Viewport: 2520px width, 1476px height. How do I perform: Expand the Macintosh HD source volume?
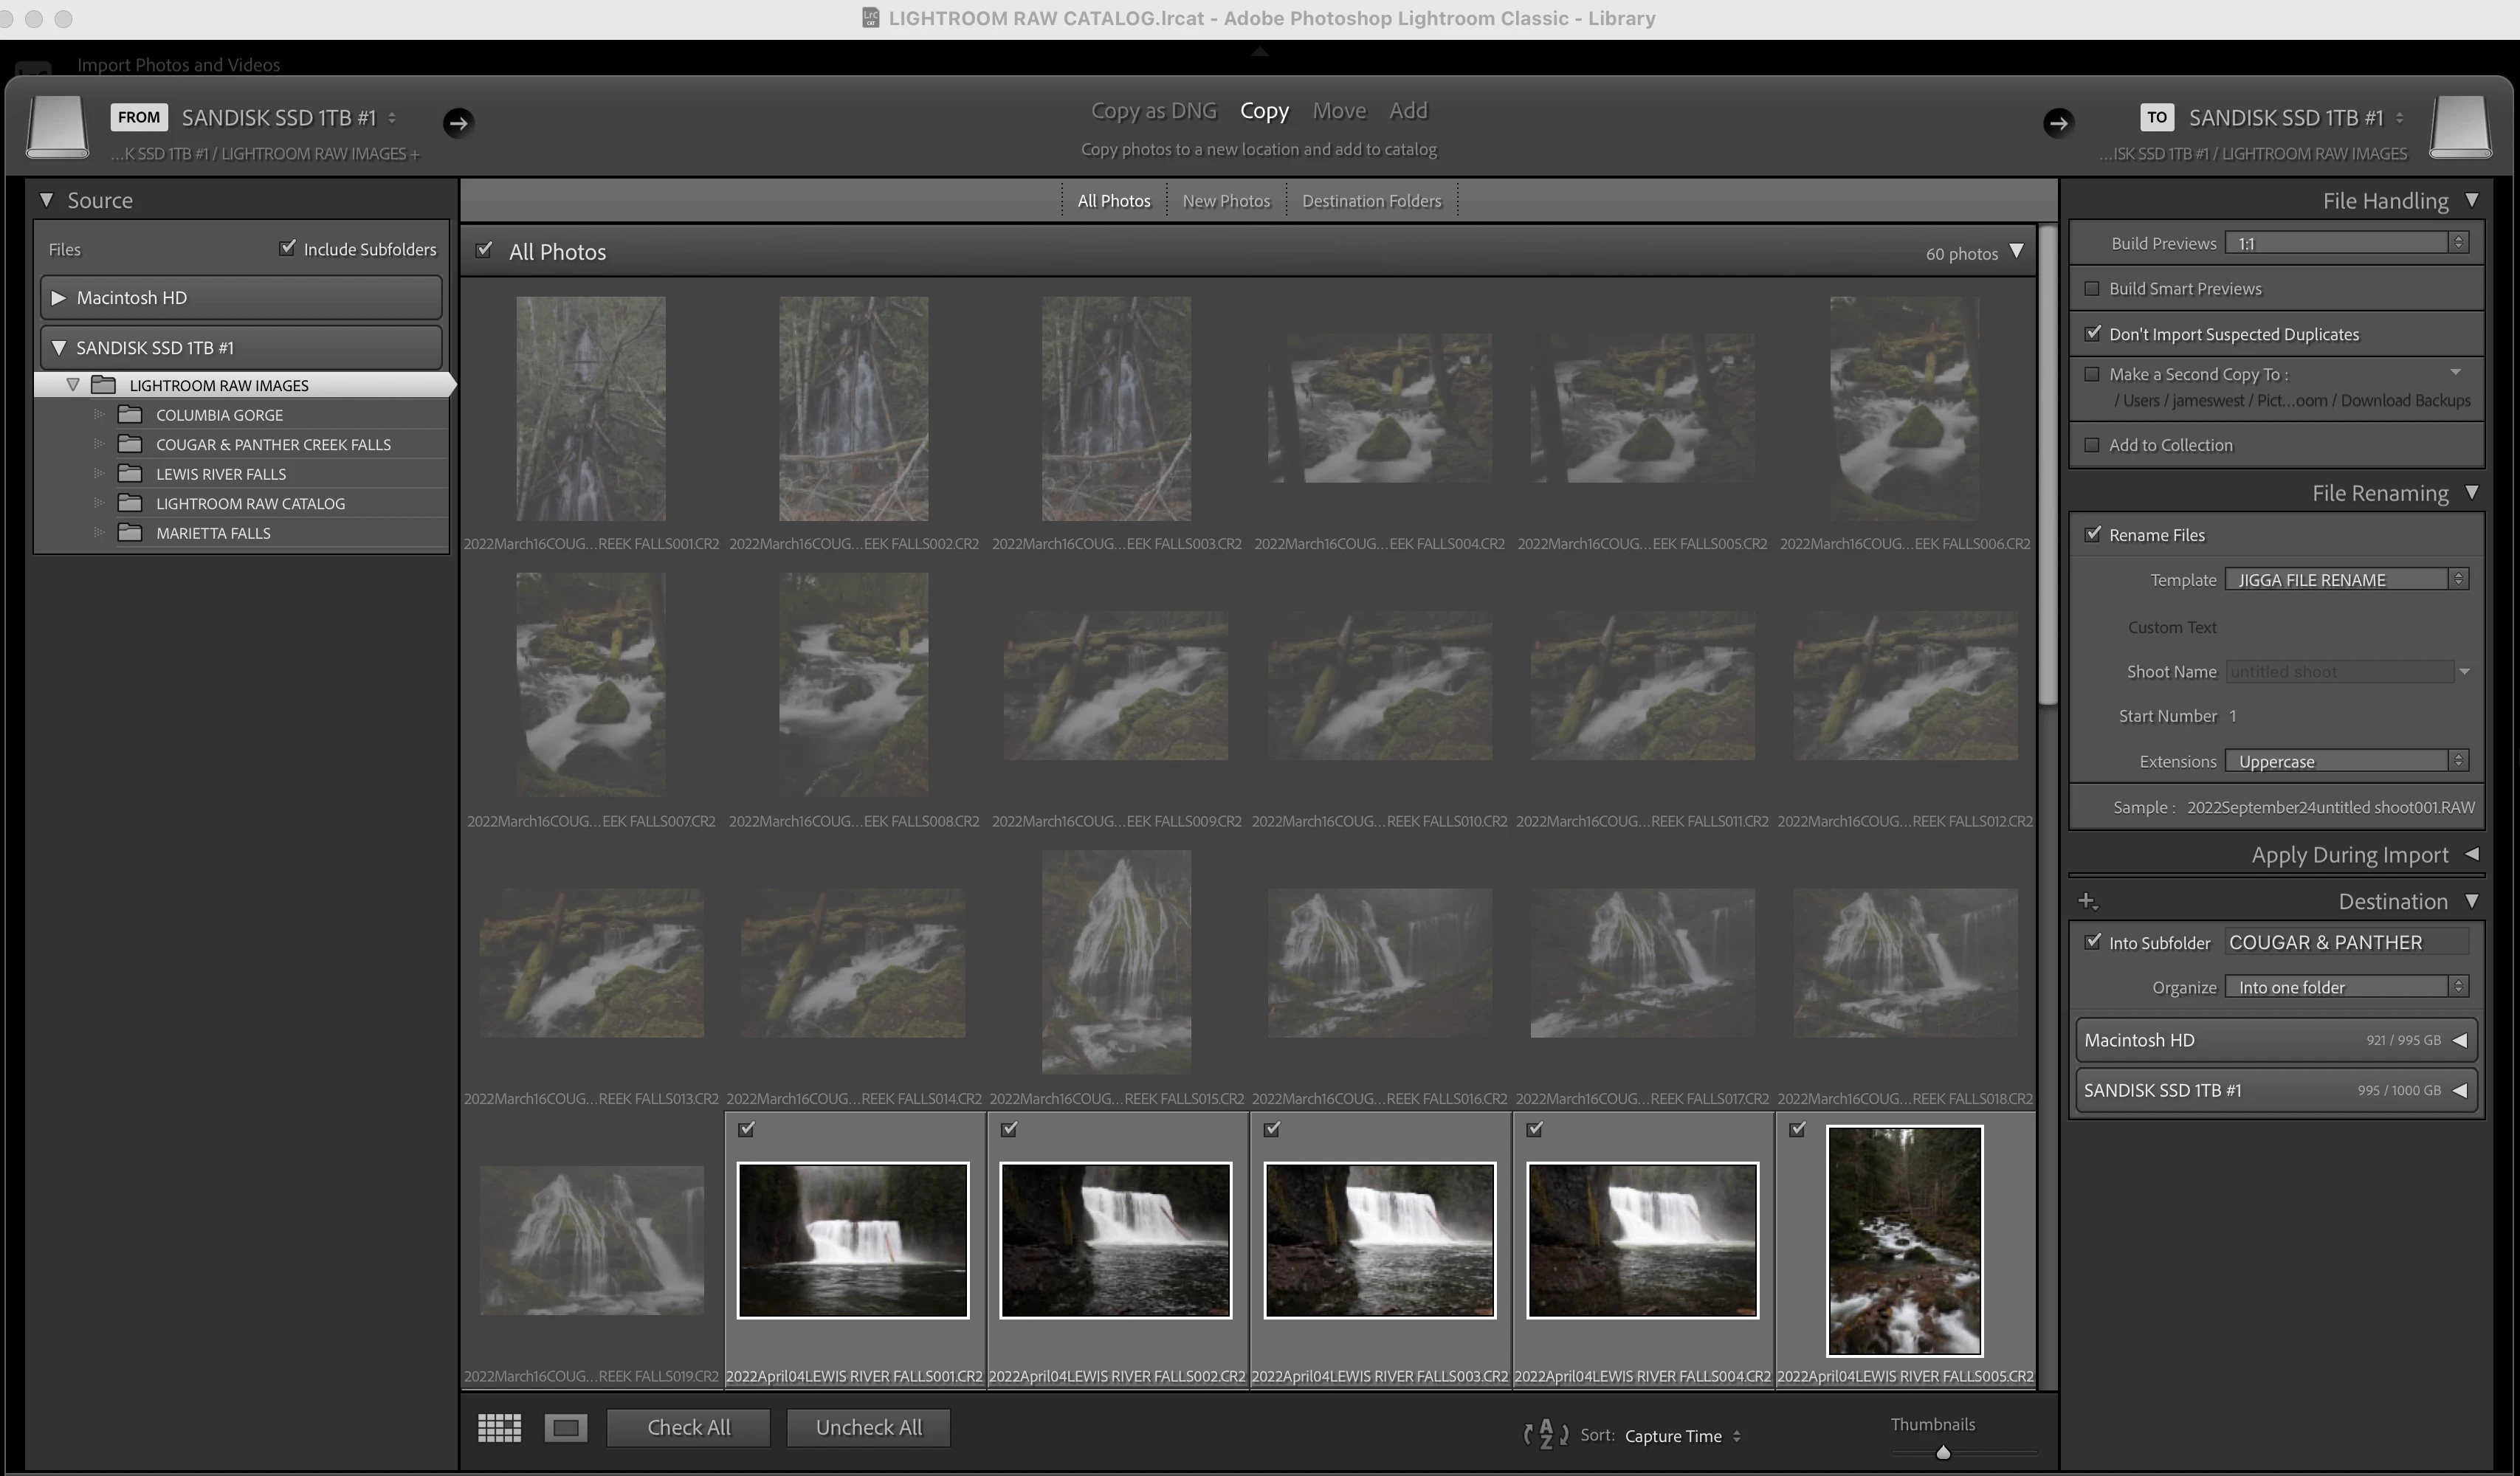(x=58, y=298)
